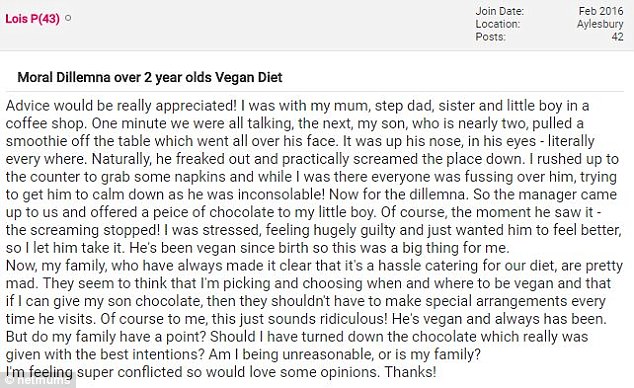The width and height of the screenshot is (634, 388).
Task: Open Lois P(43) user profile link
Action: pos(32,19)
